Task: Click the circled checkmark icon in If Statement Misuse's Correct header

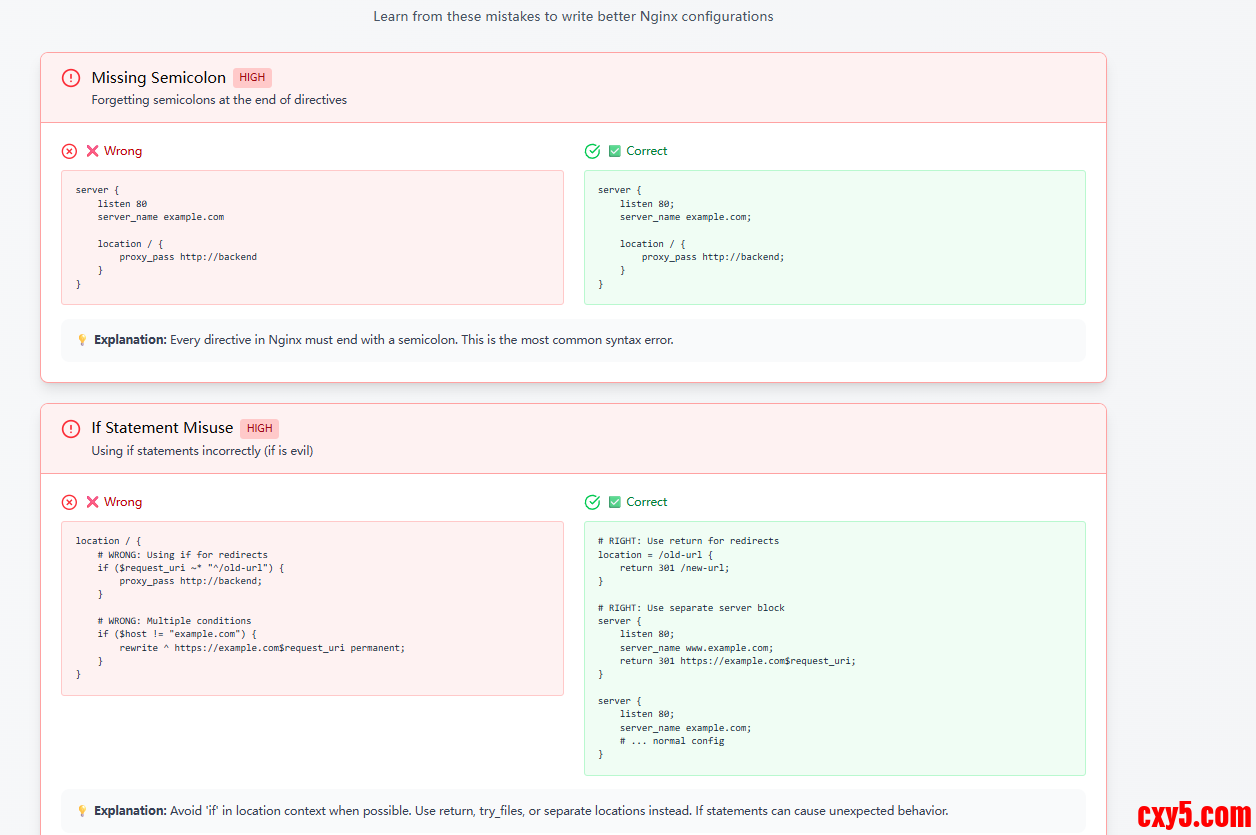Action: [592, 502]
